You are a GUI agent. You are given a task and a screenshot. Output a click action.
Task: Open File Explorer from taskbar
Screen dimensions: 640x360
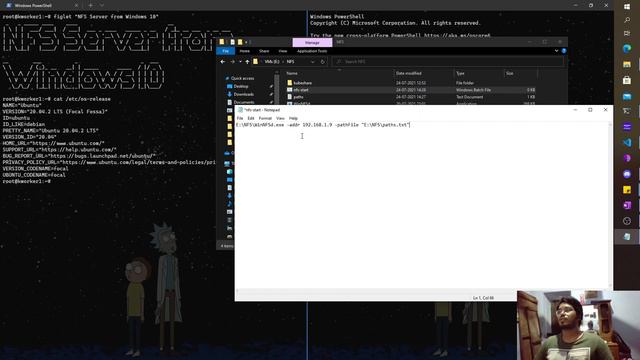point(627,64)
